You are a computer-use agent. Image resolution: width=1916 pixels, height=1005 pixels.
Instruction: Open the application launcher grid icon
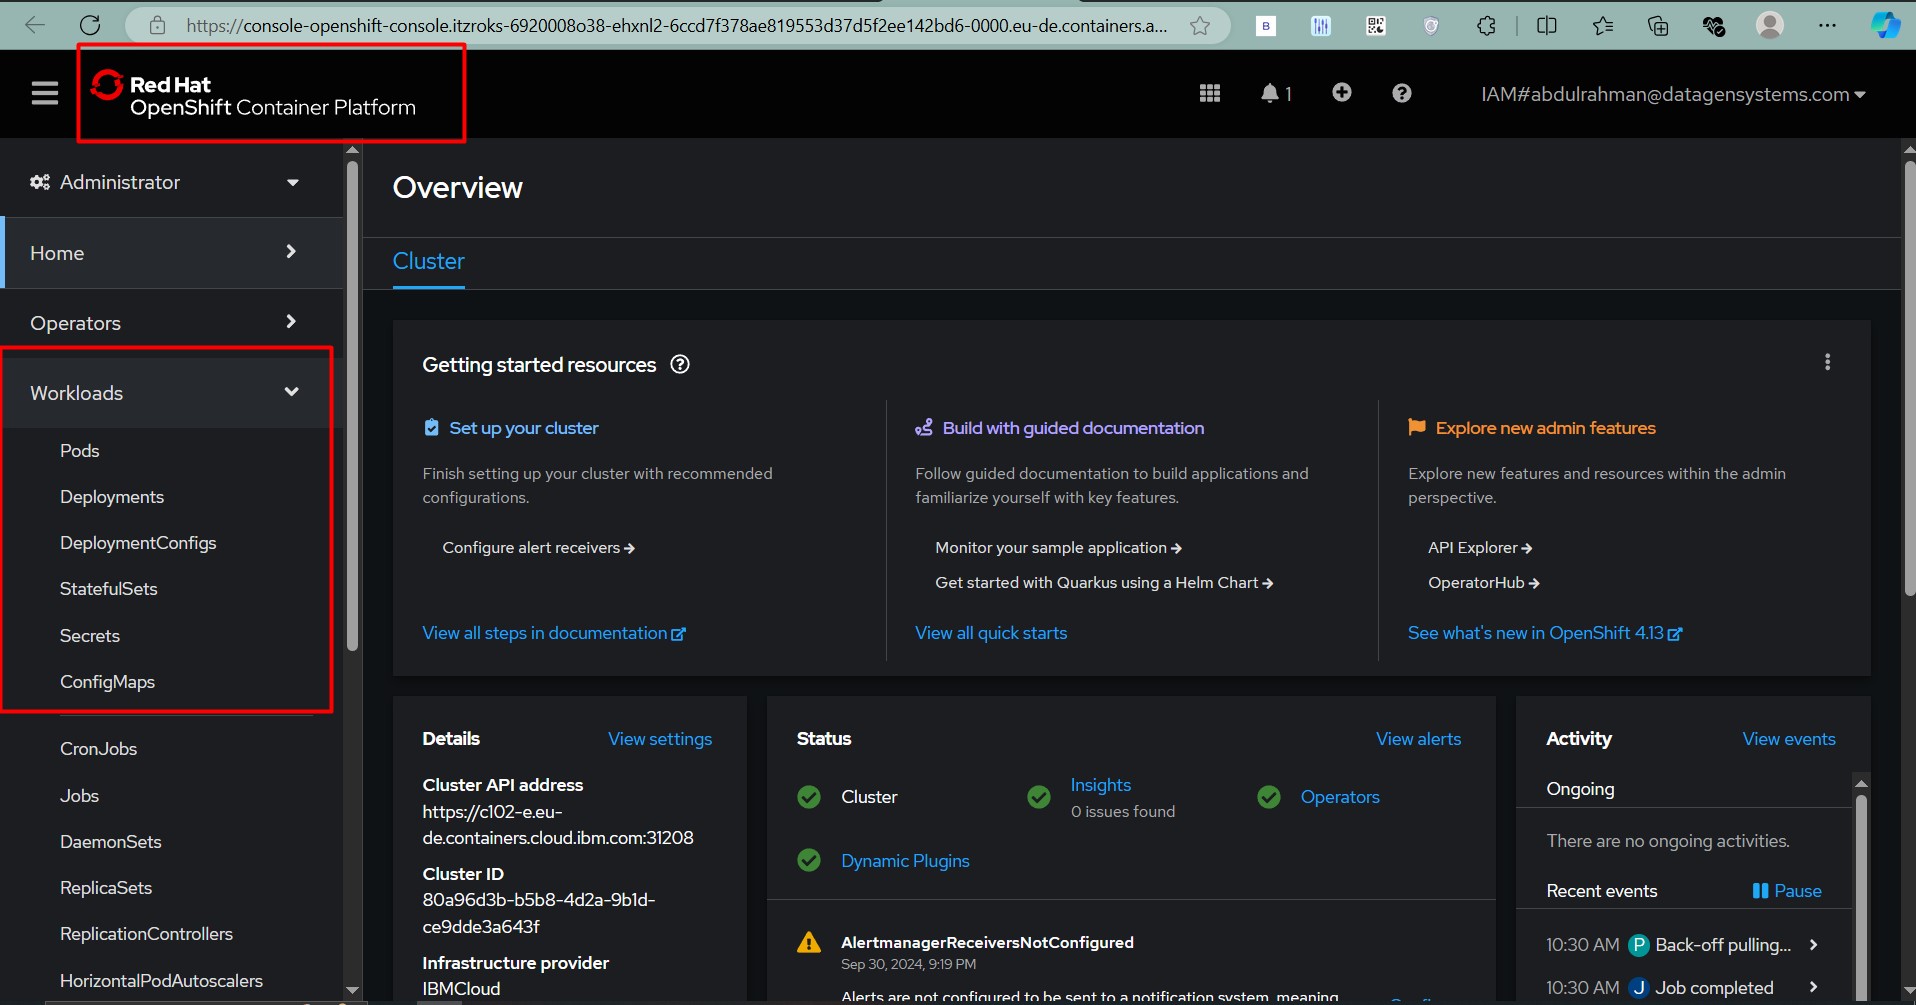[1210, 93]
